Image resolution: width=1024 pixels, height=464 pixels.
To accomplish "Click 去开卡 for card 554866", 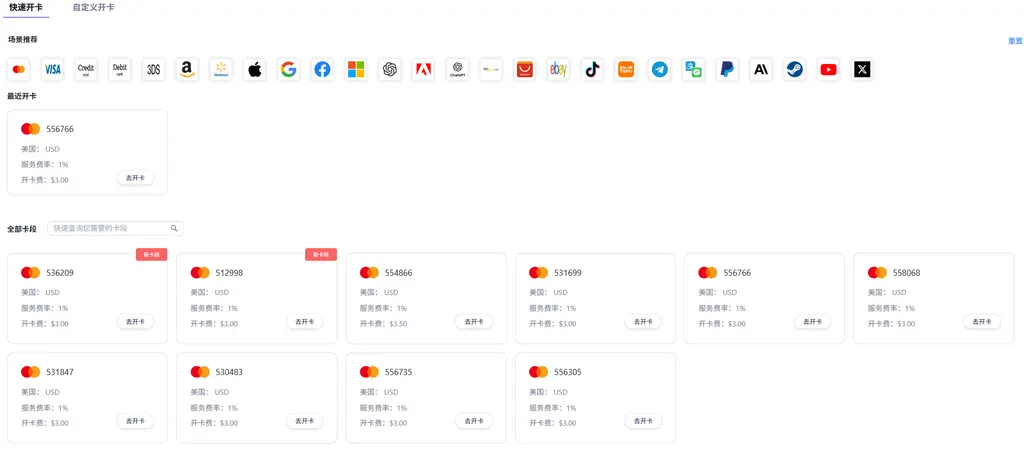I will click(474, 322).
